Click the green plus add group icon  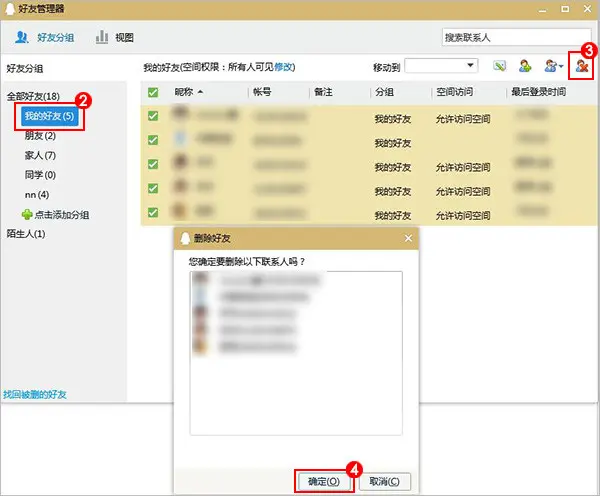(27, 215)
